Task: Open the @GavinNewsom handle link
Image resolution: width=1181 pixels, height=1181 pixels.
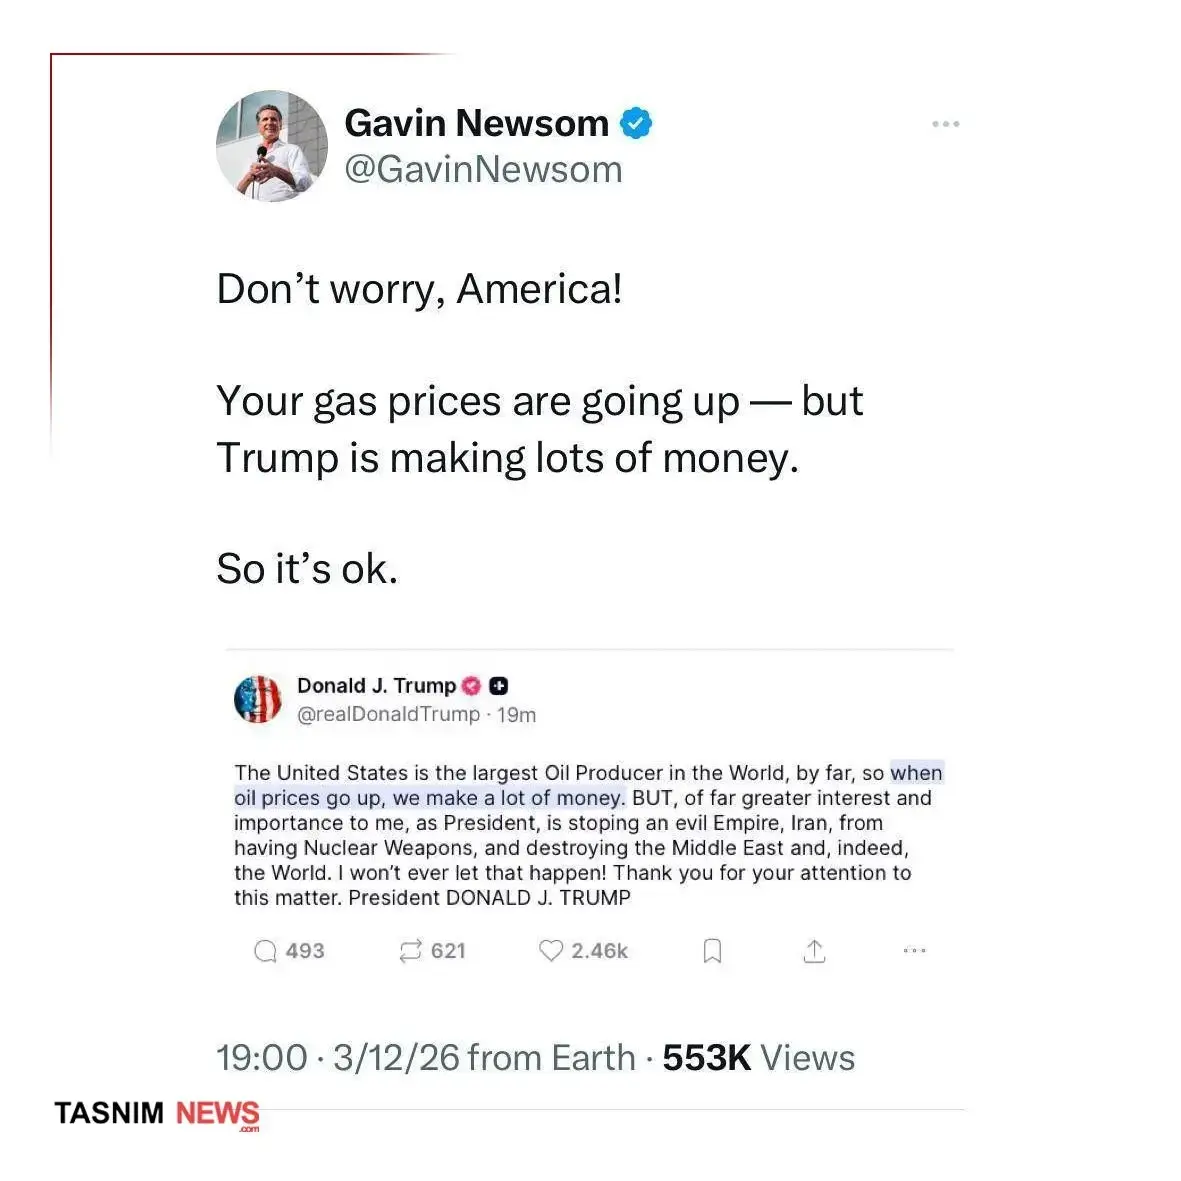Action: [483, 170]
